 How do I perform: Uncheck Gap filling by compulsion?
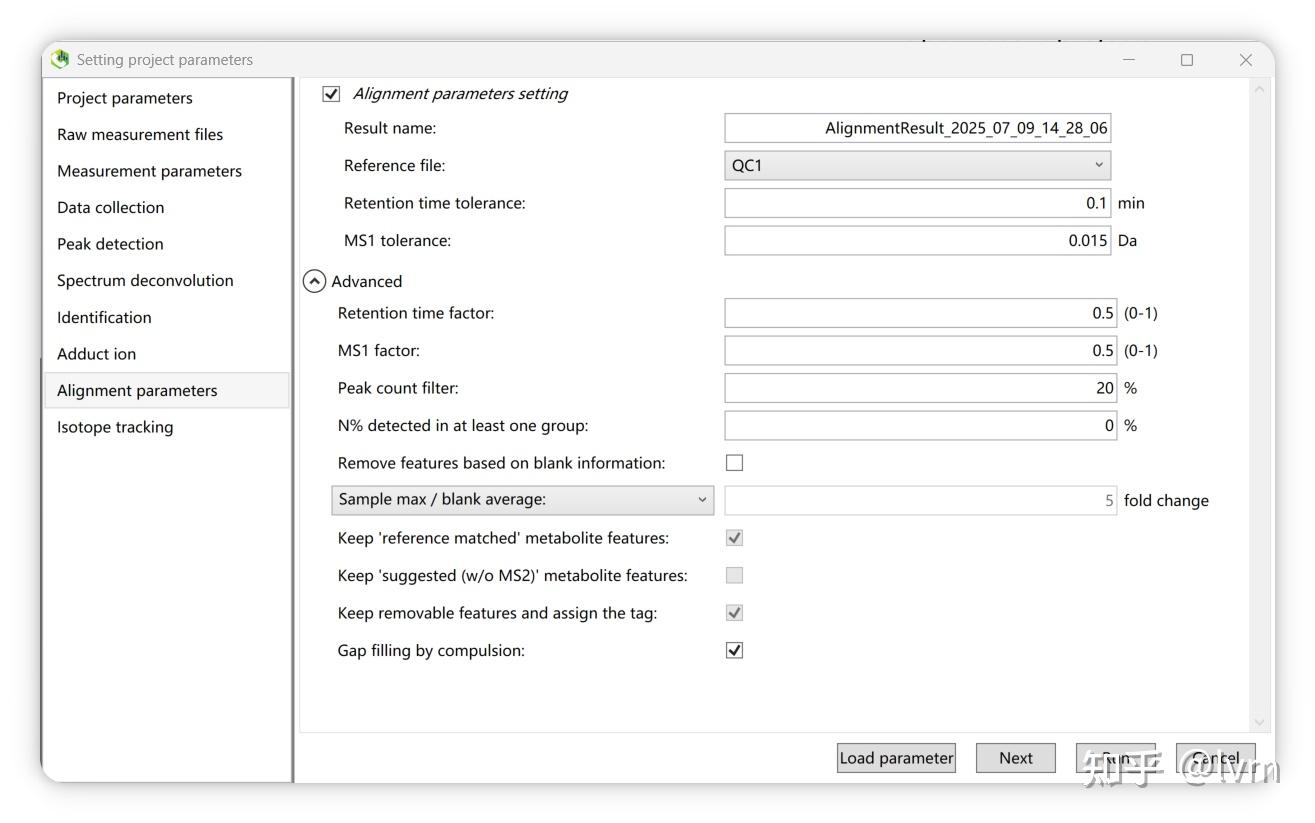(734, 651)
